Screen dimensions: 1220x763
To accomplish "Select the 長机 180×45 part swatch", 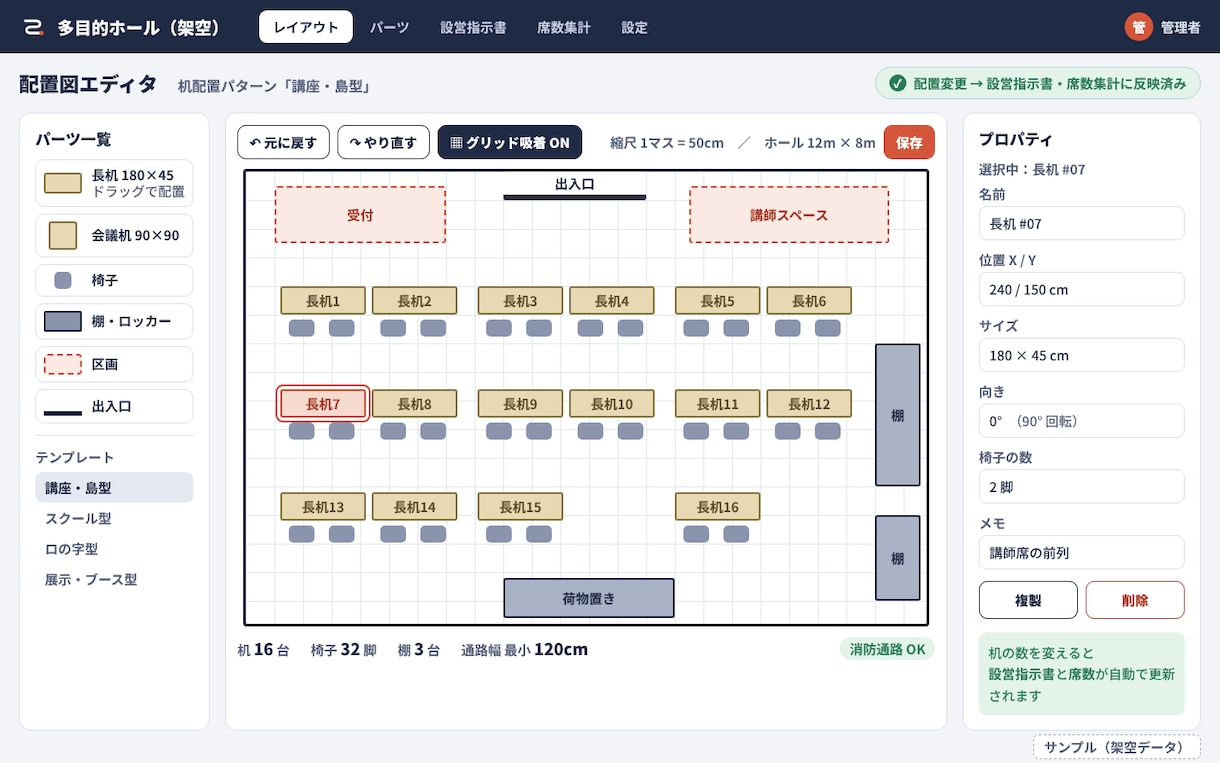I will [63, 183].
